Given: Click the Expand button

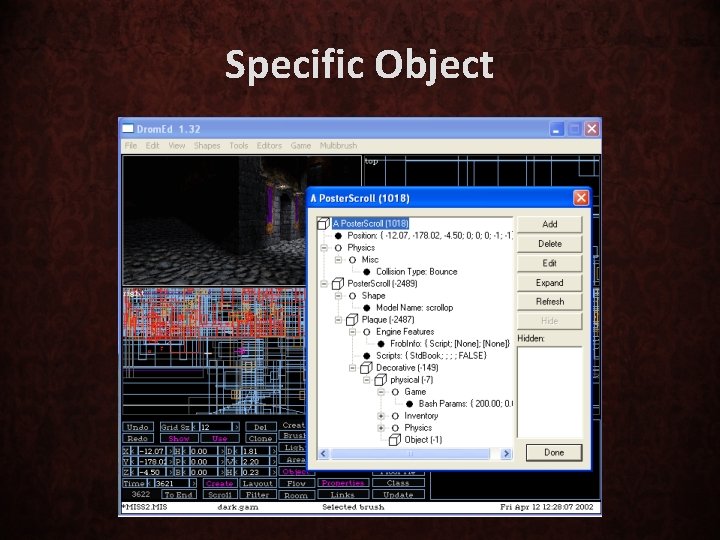Looking at the screenshot, I should point(550,282).
